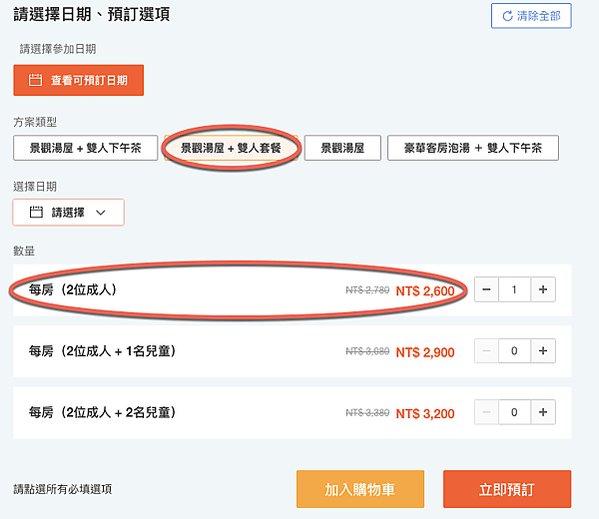599x519 pixels.
Task: Select 景觀湯屋 + 雙人下午茶 plan
Action: pos(86,148)
